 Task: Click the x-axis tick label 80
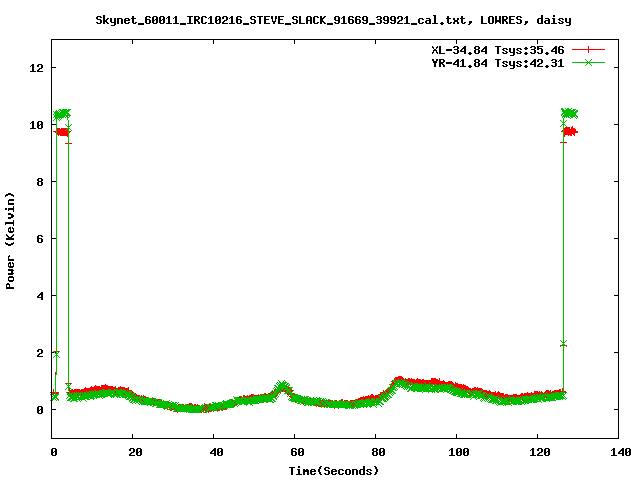pos(378,452)
